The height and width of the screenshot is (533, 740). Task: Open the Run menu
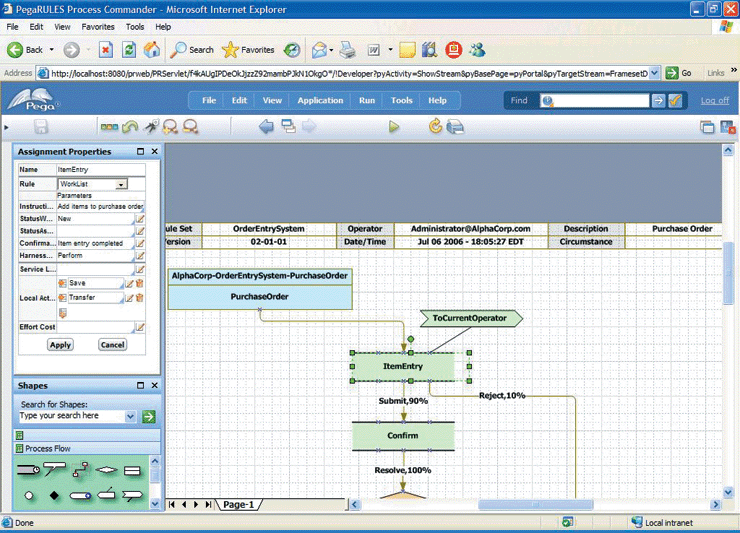click(367, 100)
